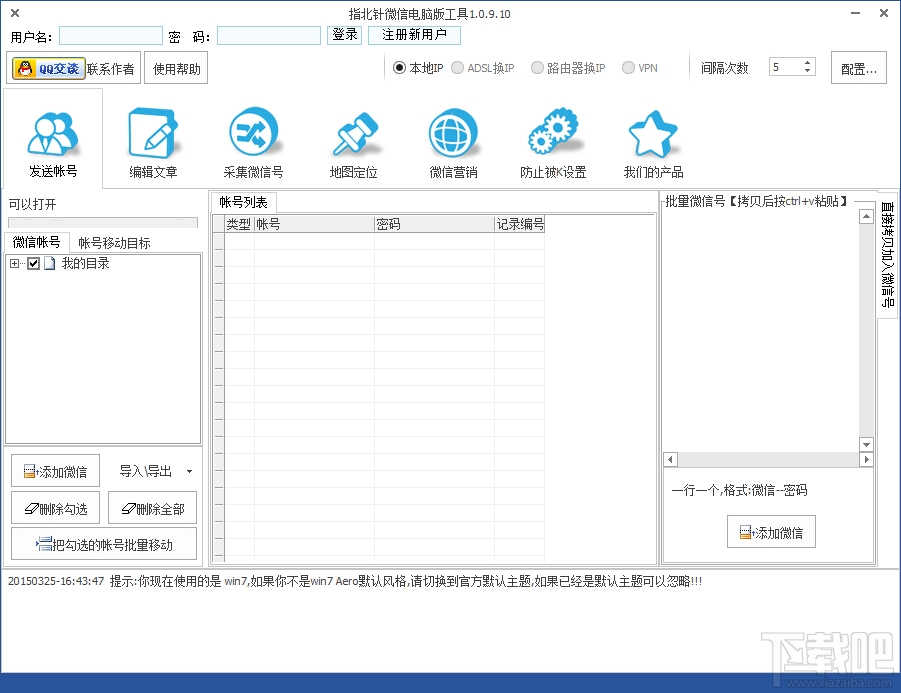Open the 编辑文章 edit article icon

point(153,133)
